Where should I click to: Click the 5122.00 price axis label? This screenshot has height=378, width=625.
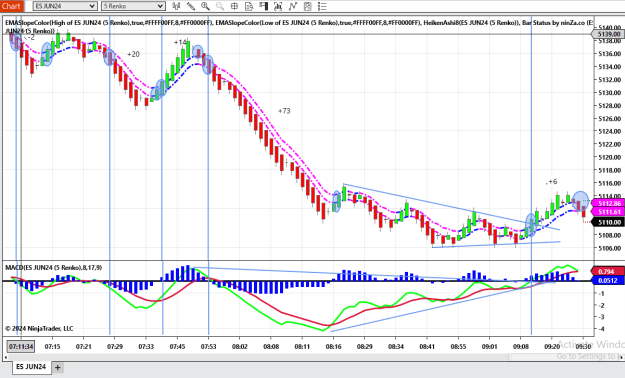click(x=610, y=144)
